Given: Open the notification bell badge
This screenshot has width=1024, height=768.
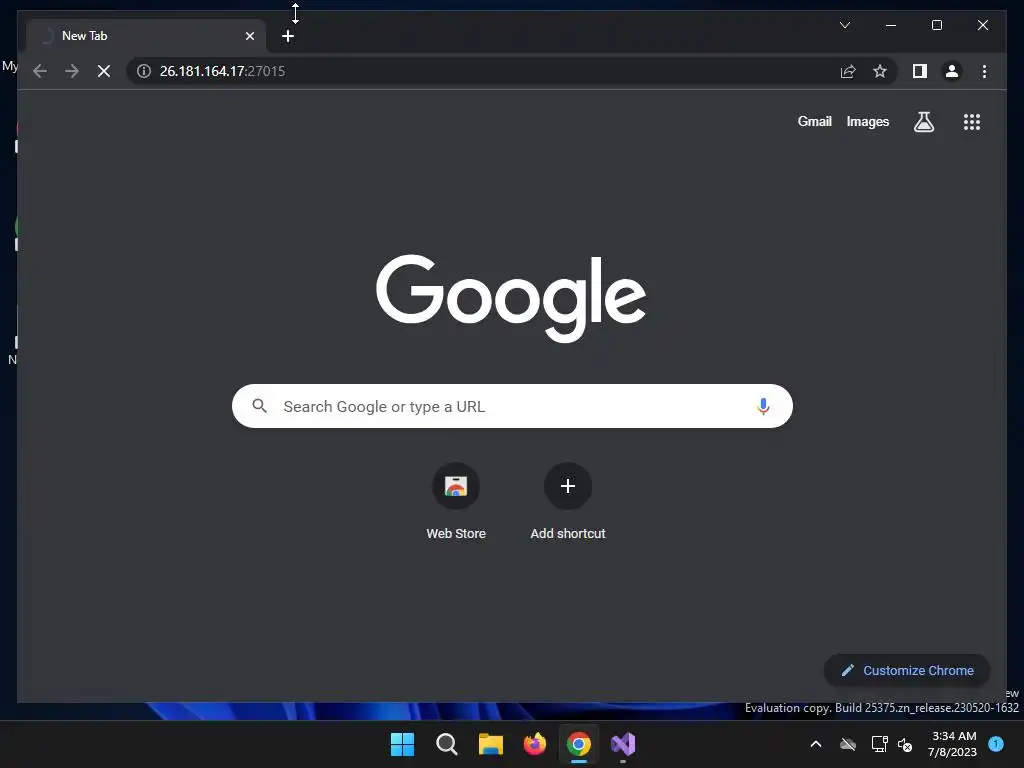Looking at the screenshot, I should (995, 743).
